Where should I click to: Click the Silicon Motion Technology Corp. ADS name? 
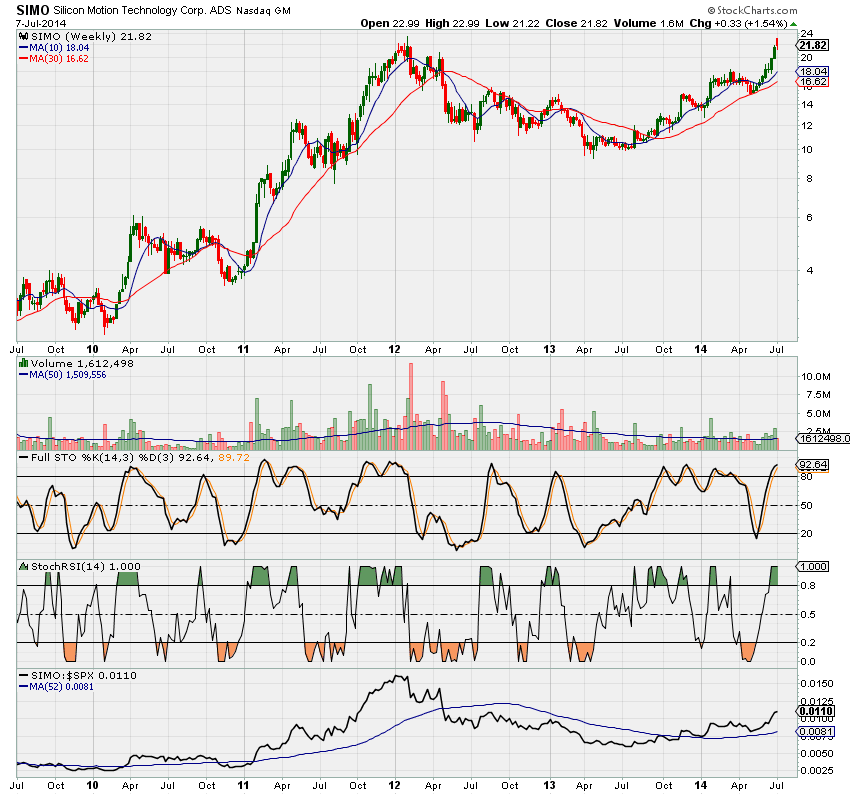(x=143, y=10)
